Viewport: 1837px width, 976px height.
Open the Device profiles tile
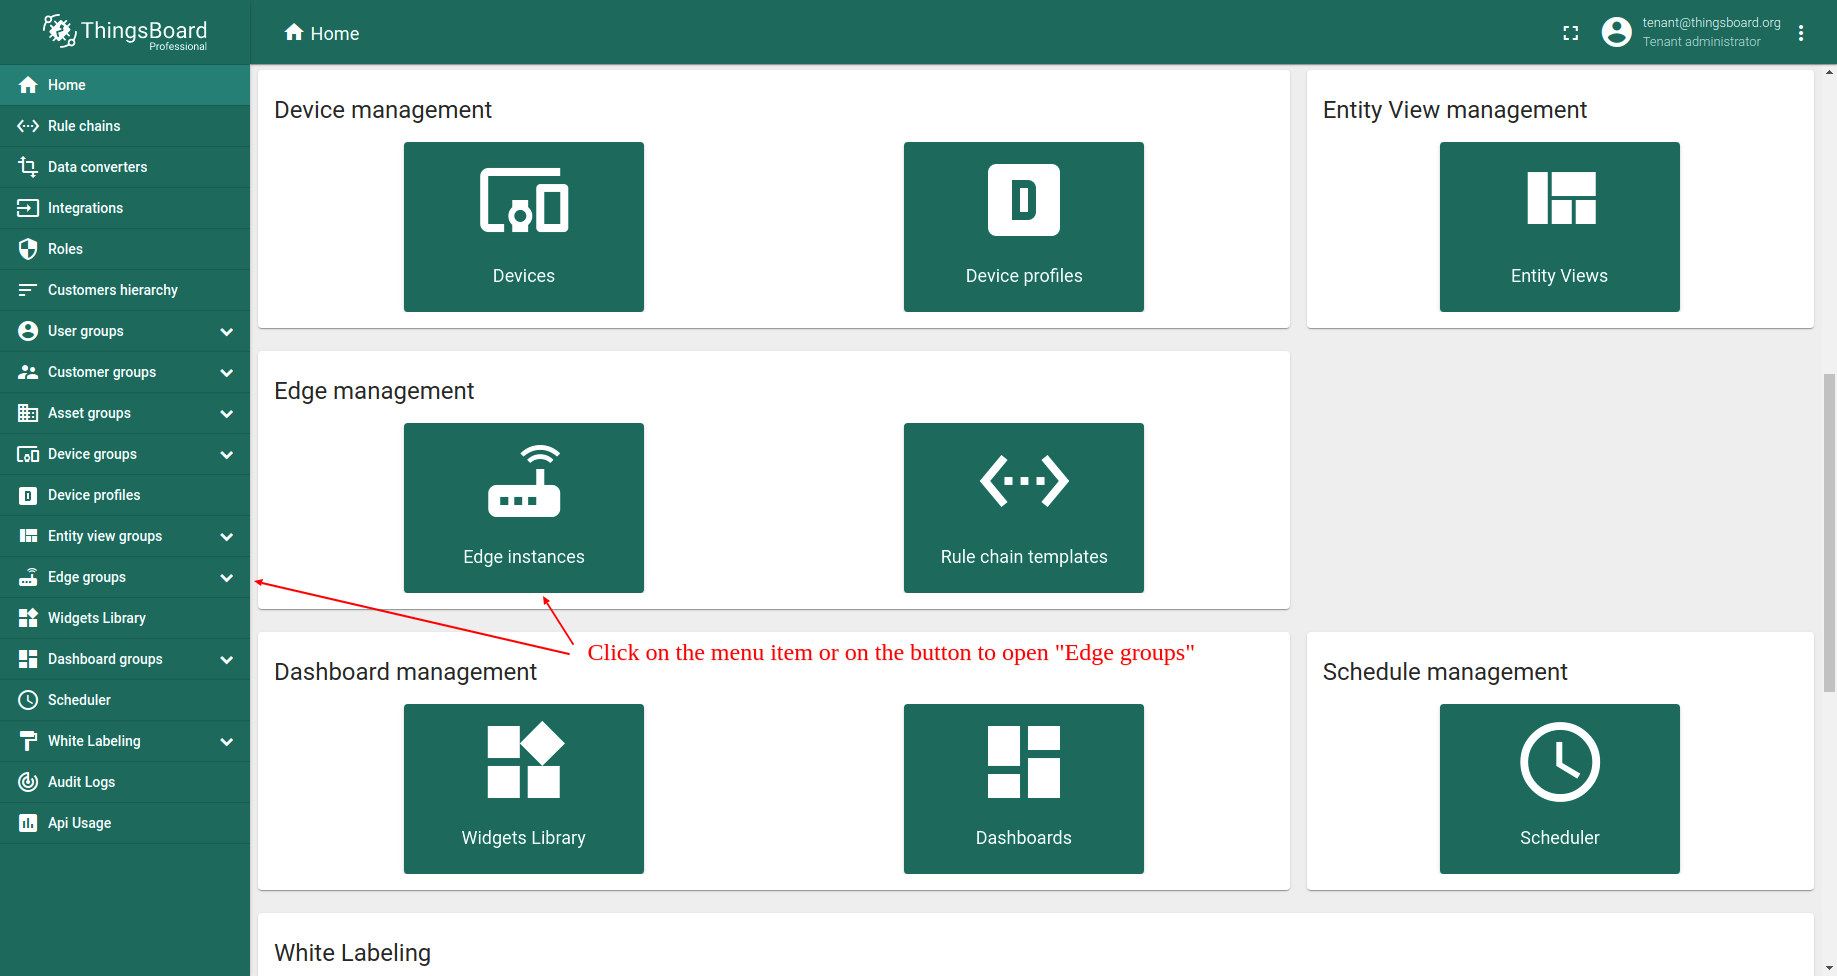[x=1023, y=227]
